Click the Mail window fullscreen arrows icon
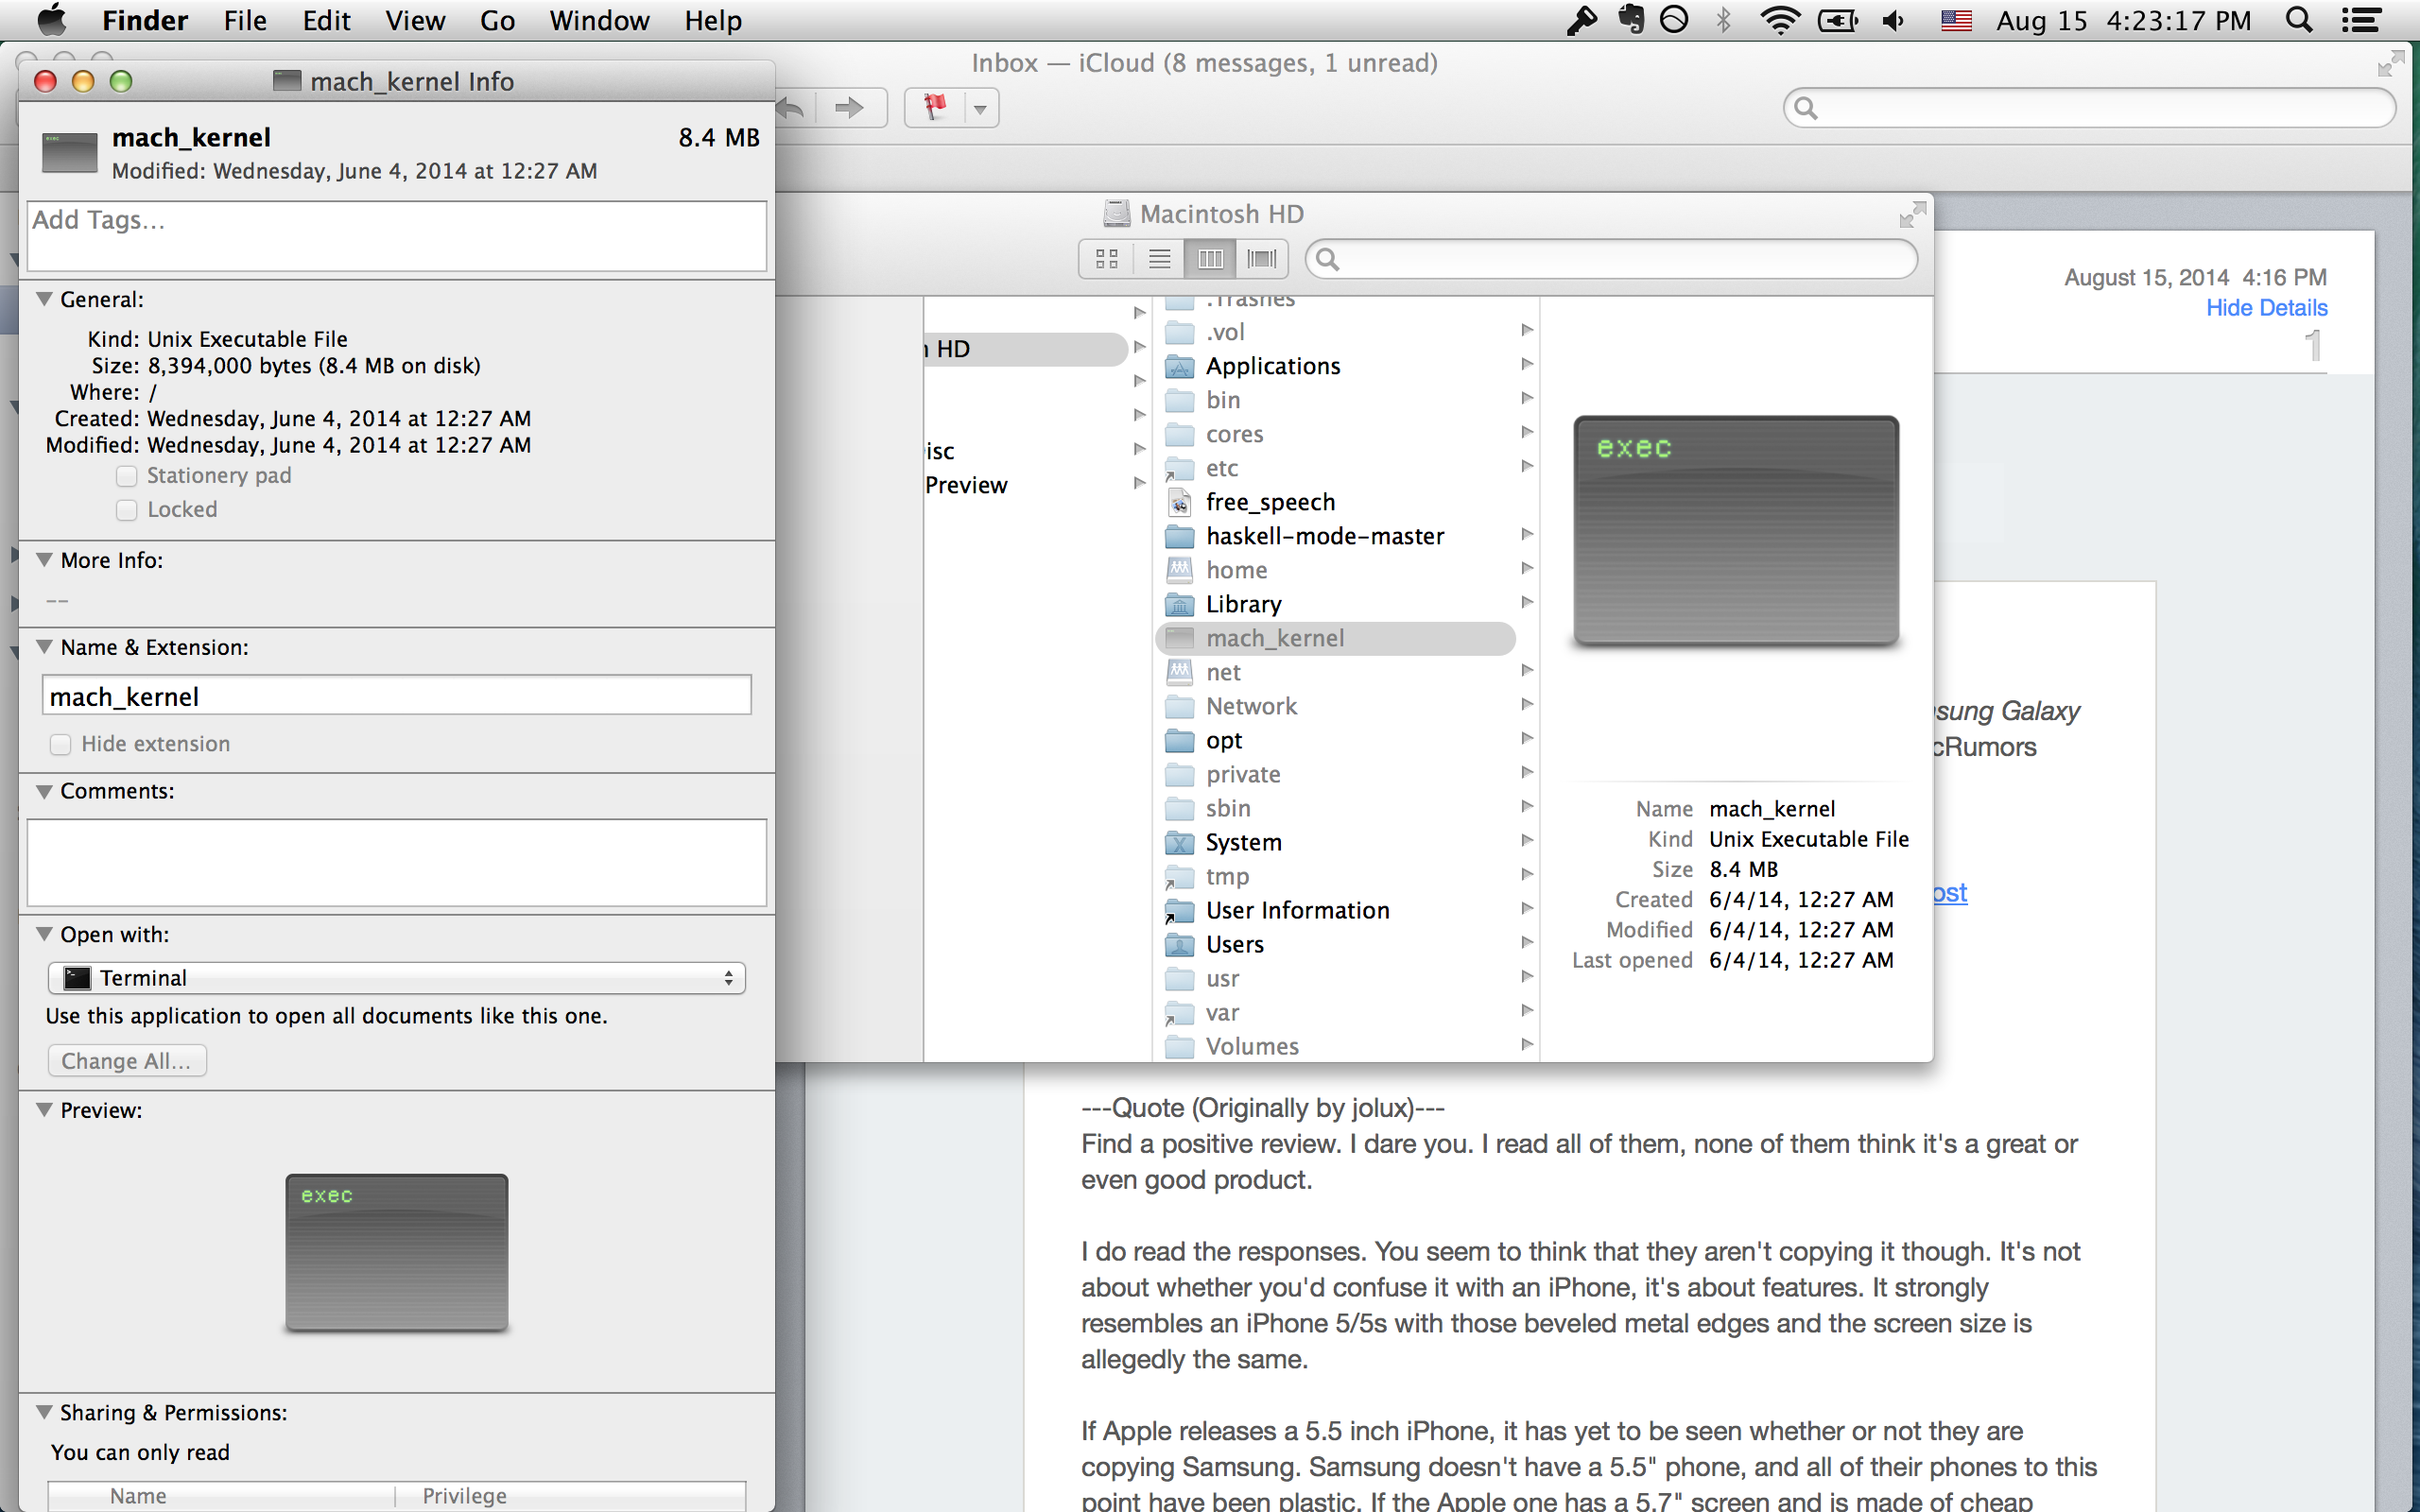Viewport: 2420px width, 1512px height. (x=2391, y=63)
